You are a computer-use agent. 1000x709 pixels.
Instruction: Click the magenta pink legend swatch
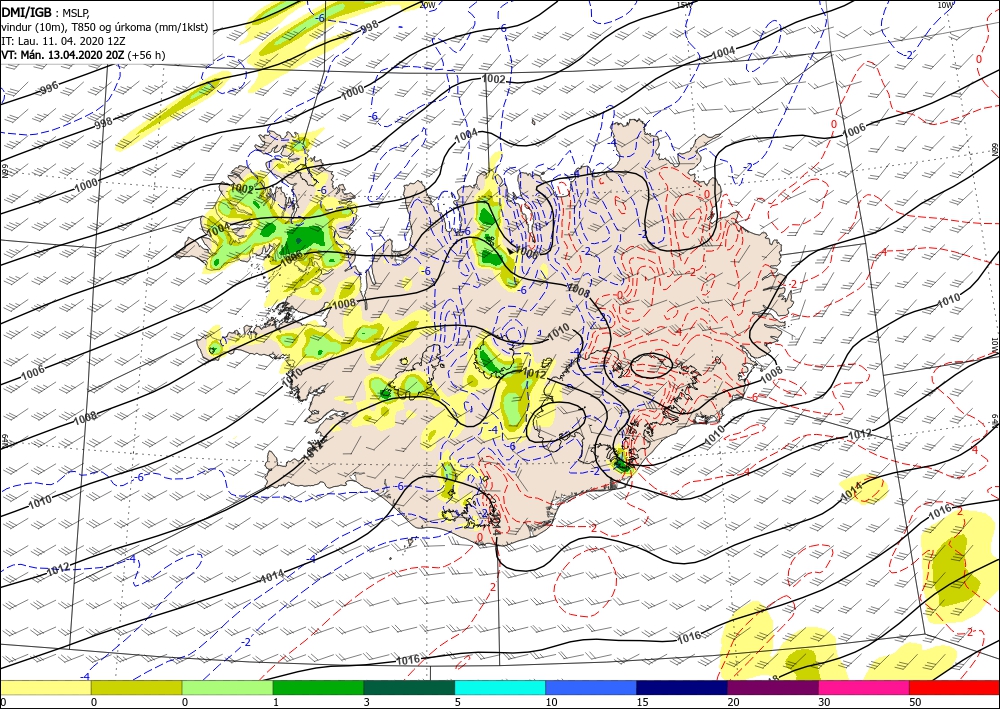[x=864, y=687]
